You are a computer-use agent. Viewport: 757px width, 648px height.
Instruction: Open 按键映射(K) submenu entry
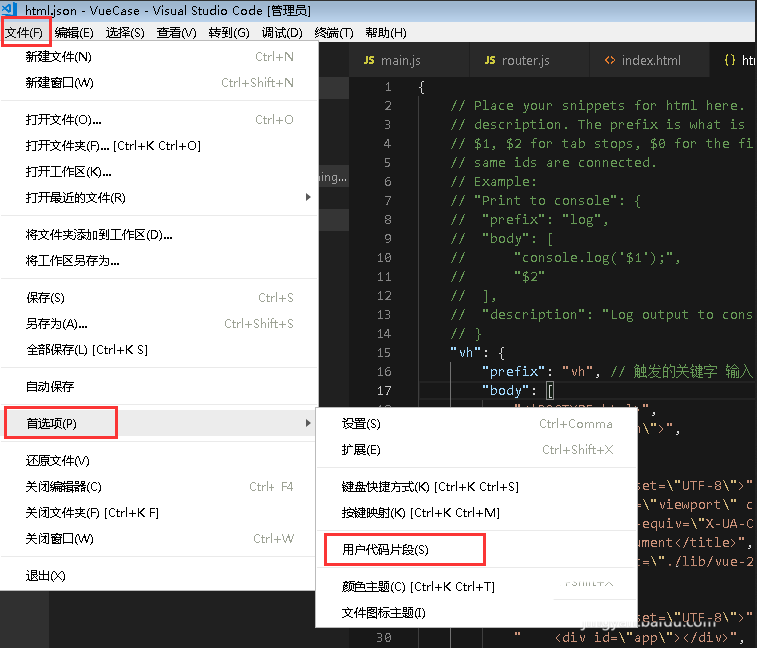tap(477, 513)
